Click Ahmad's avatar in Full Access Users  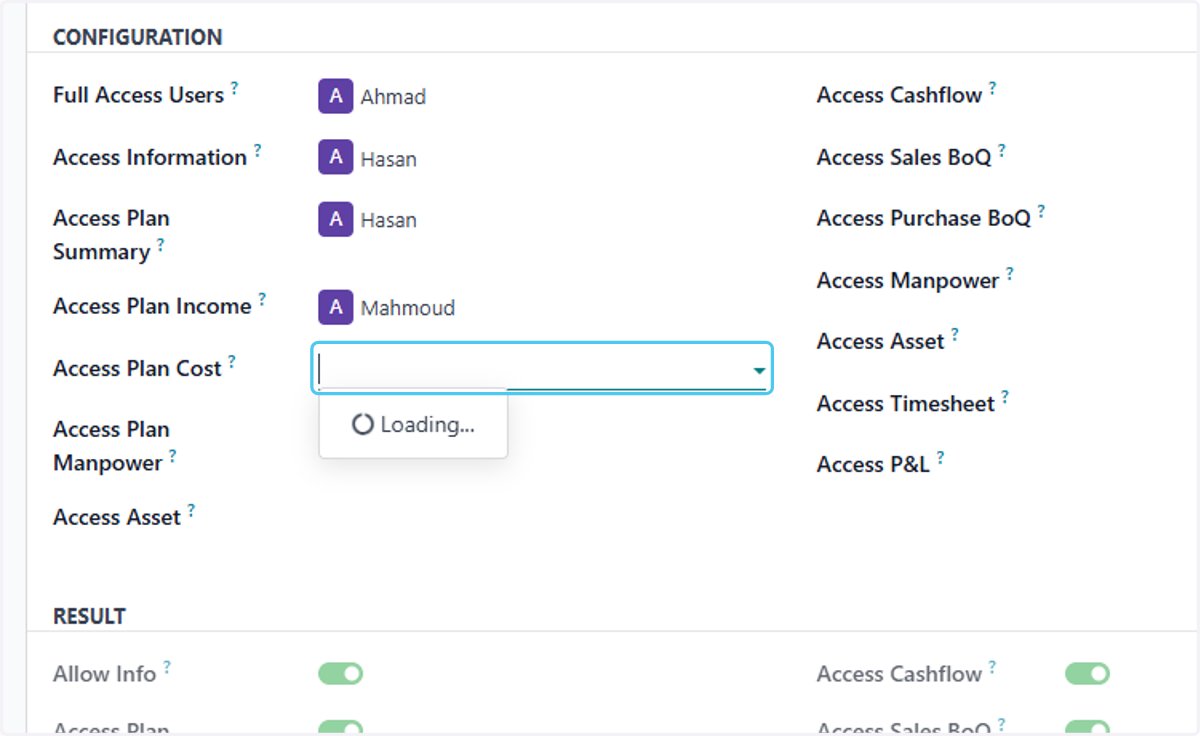coord(336,96)
